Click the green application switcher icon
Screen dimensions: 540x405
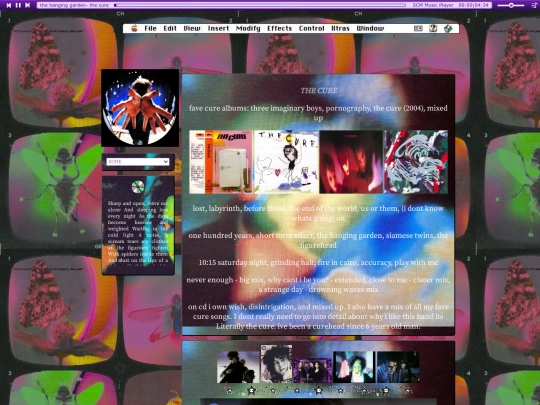(448, 29)
